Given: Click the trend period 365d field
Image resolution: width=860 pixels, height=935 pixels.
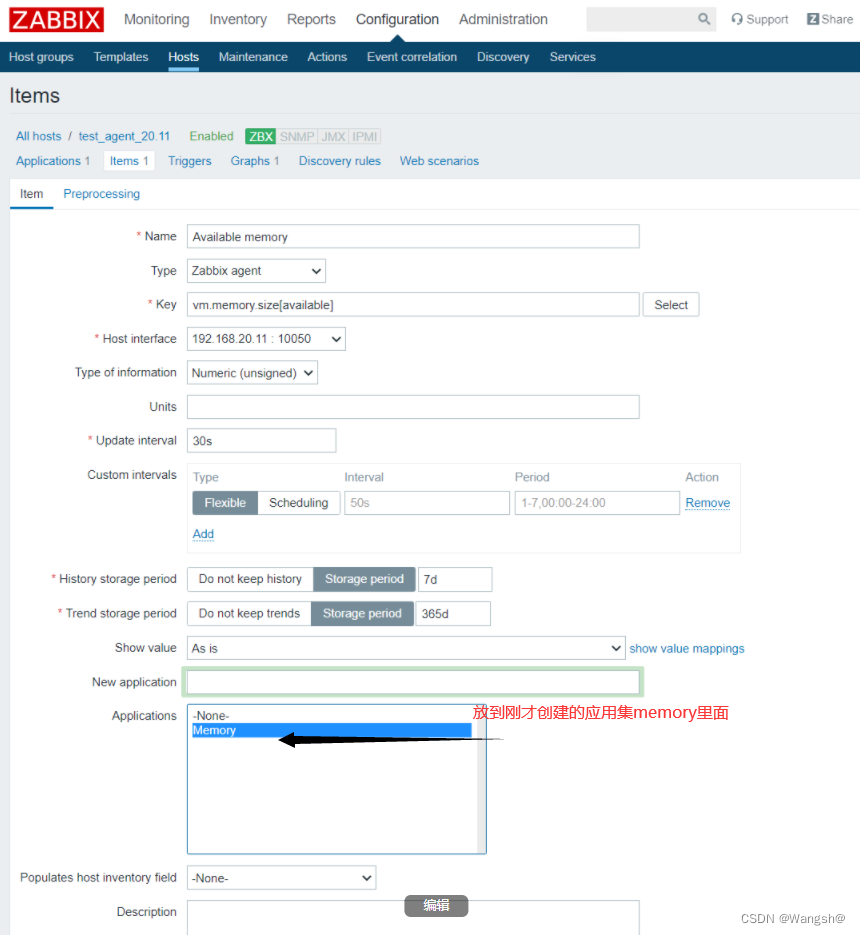Looking at the screenshot, I should [x=453, y=614].
